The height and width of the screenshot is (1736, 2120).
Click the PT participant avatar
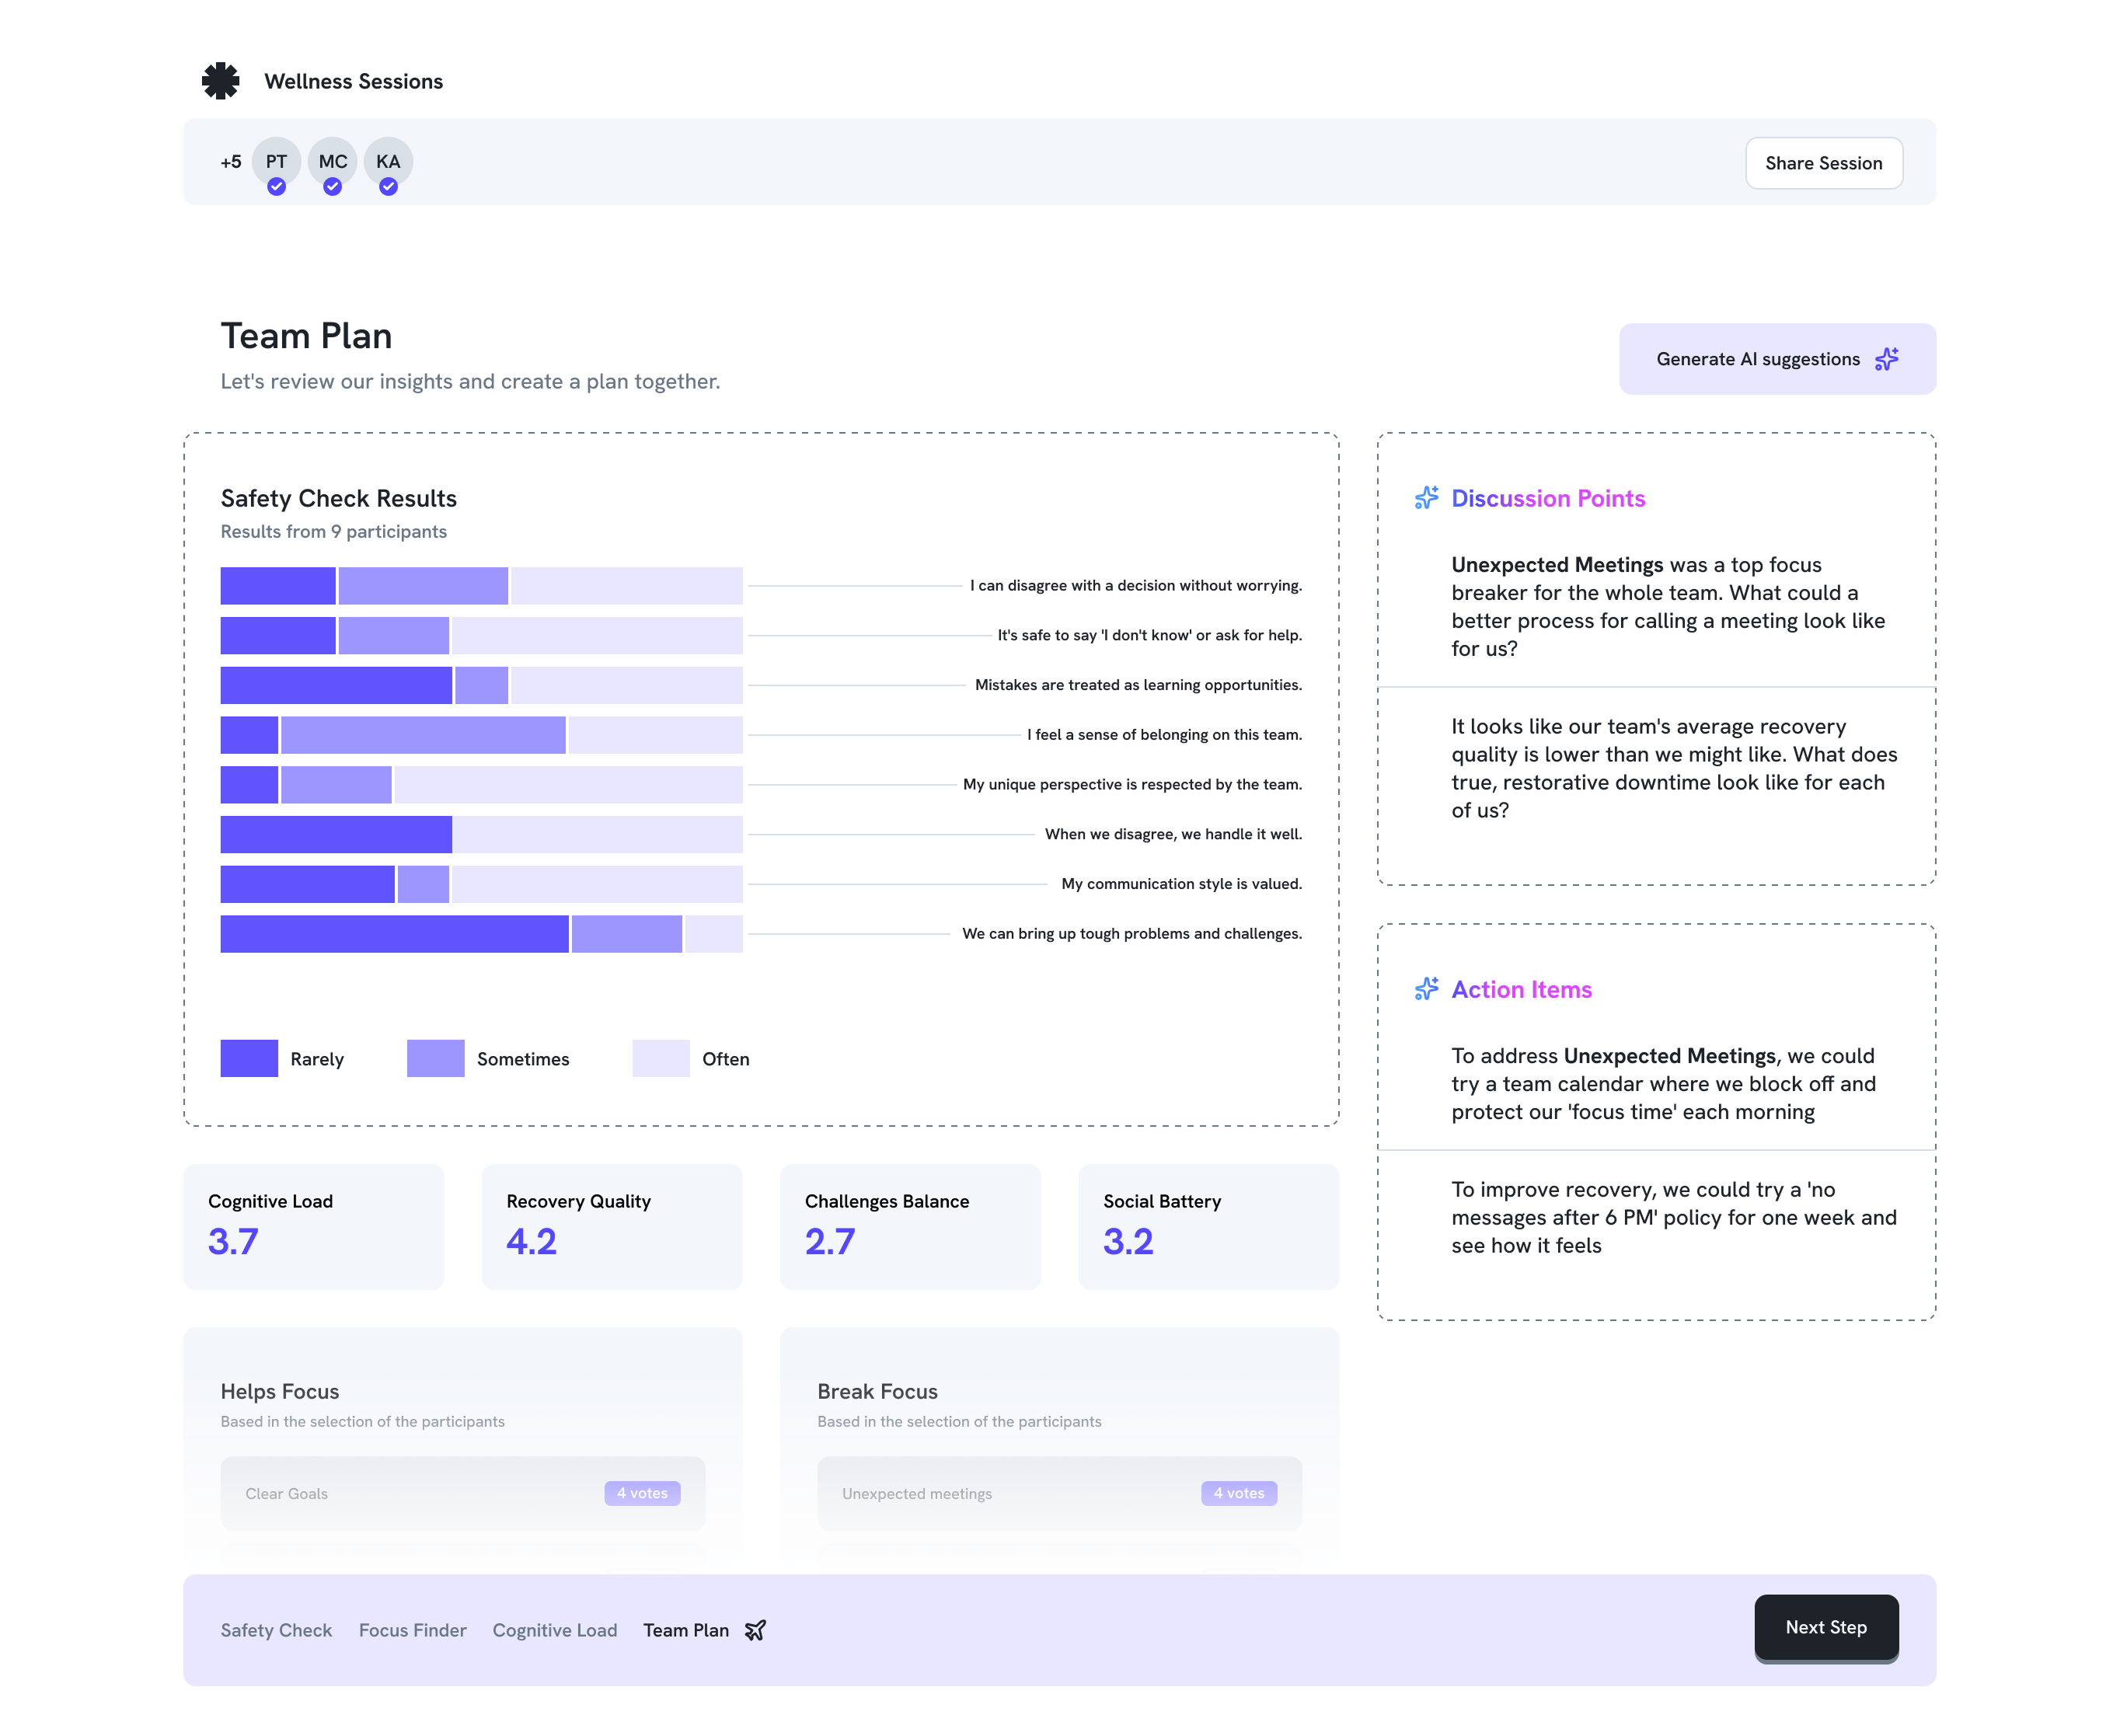click(x=276, y=160)
